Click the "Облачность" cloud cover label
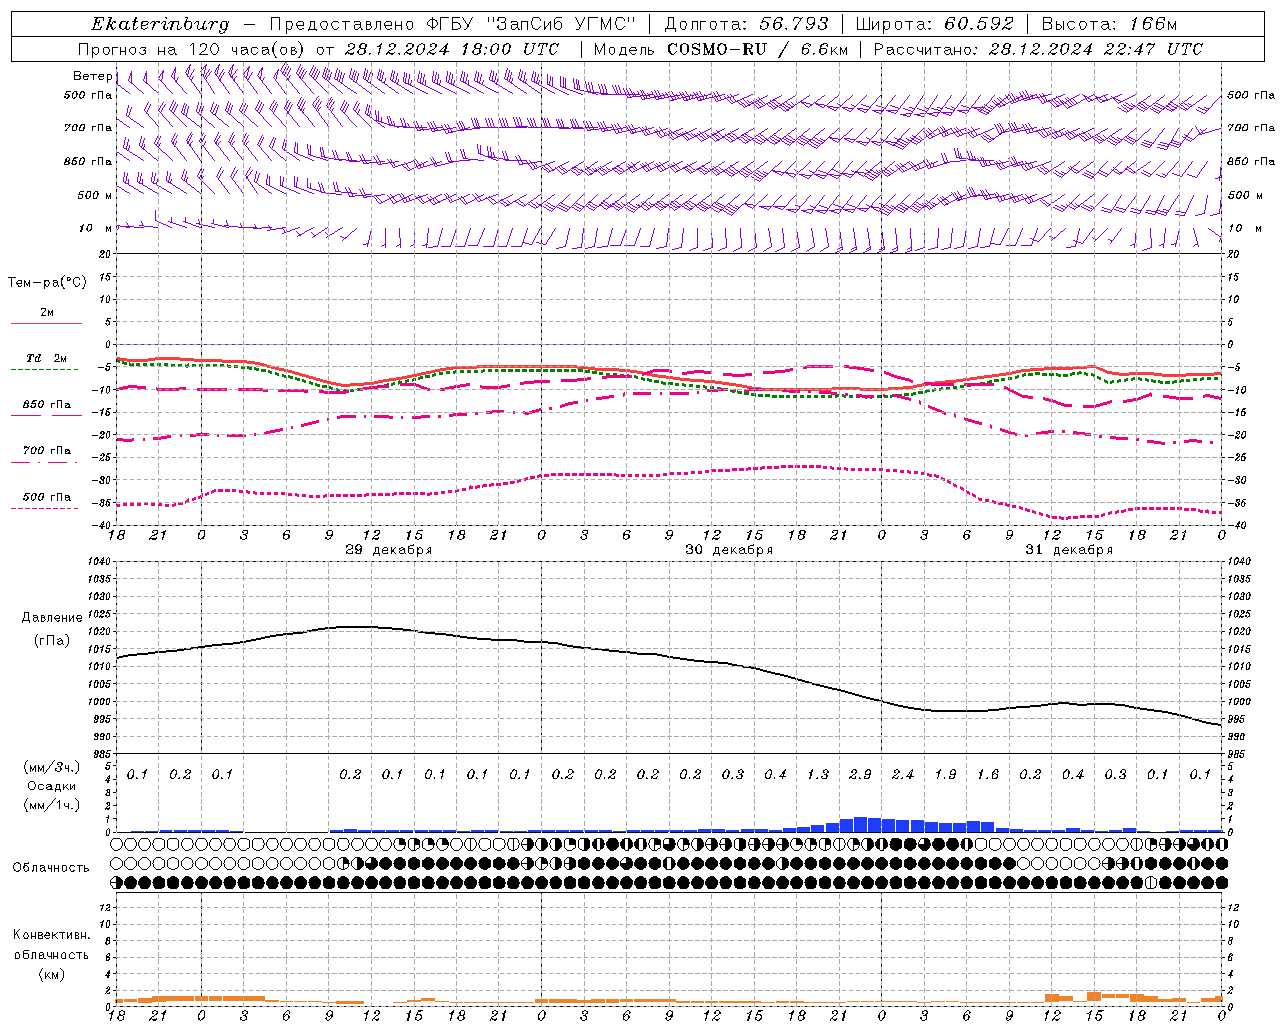 click(51, 868)
